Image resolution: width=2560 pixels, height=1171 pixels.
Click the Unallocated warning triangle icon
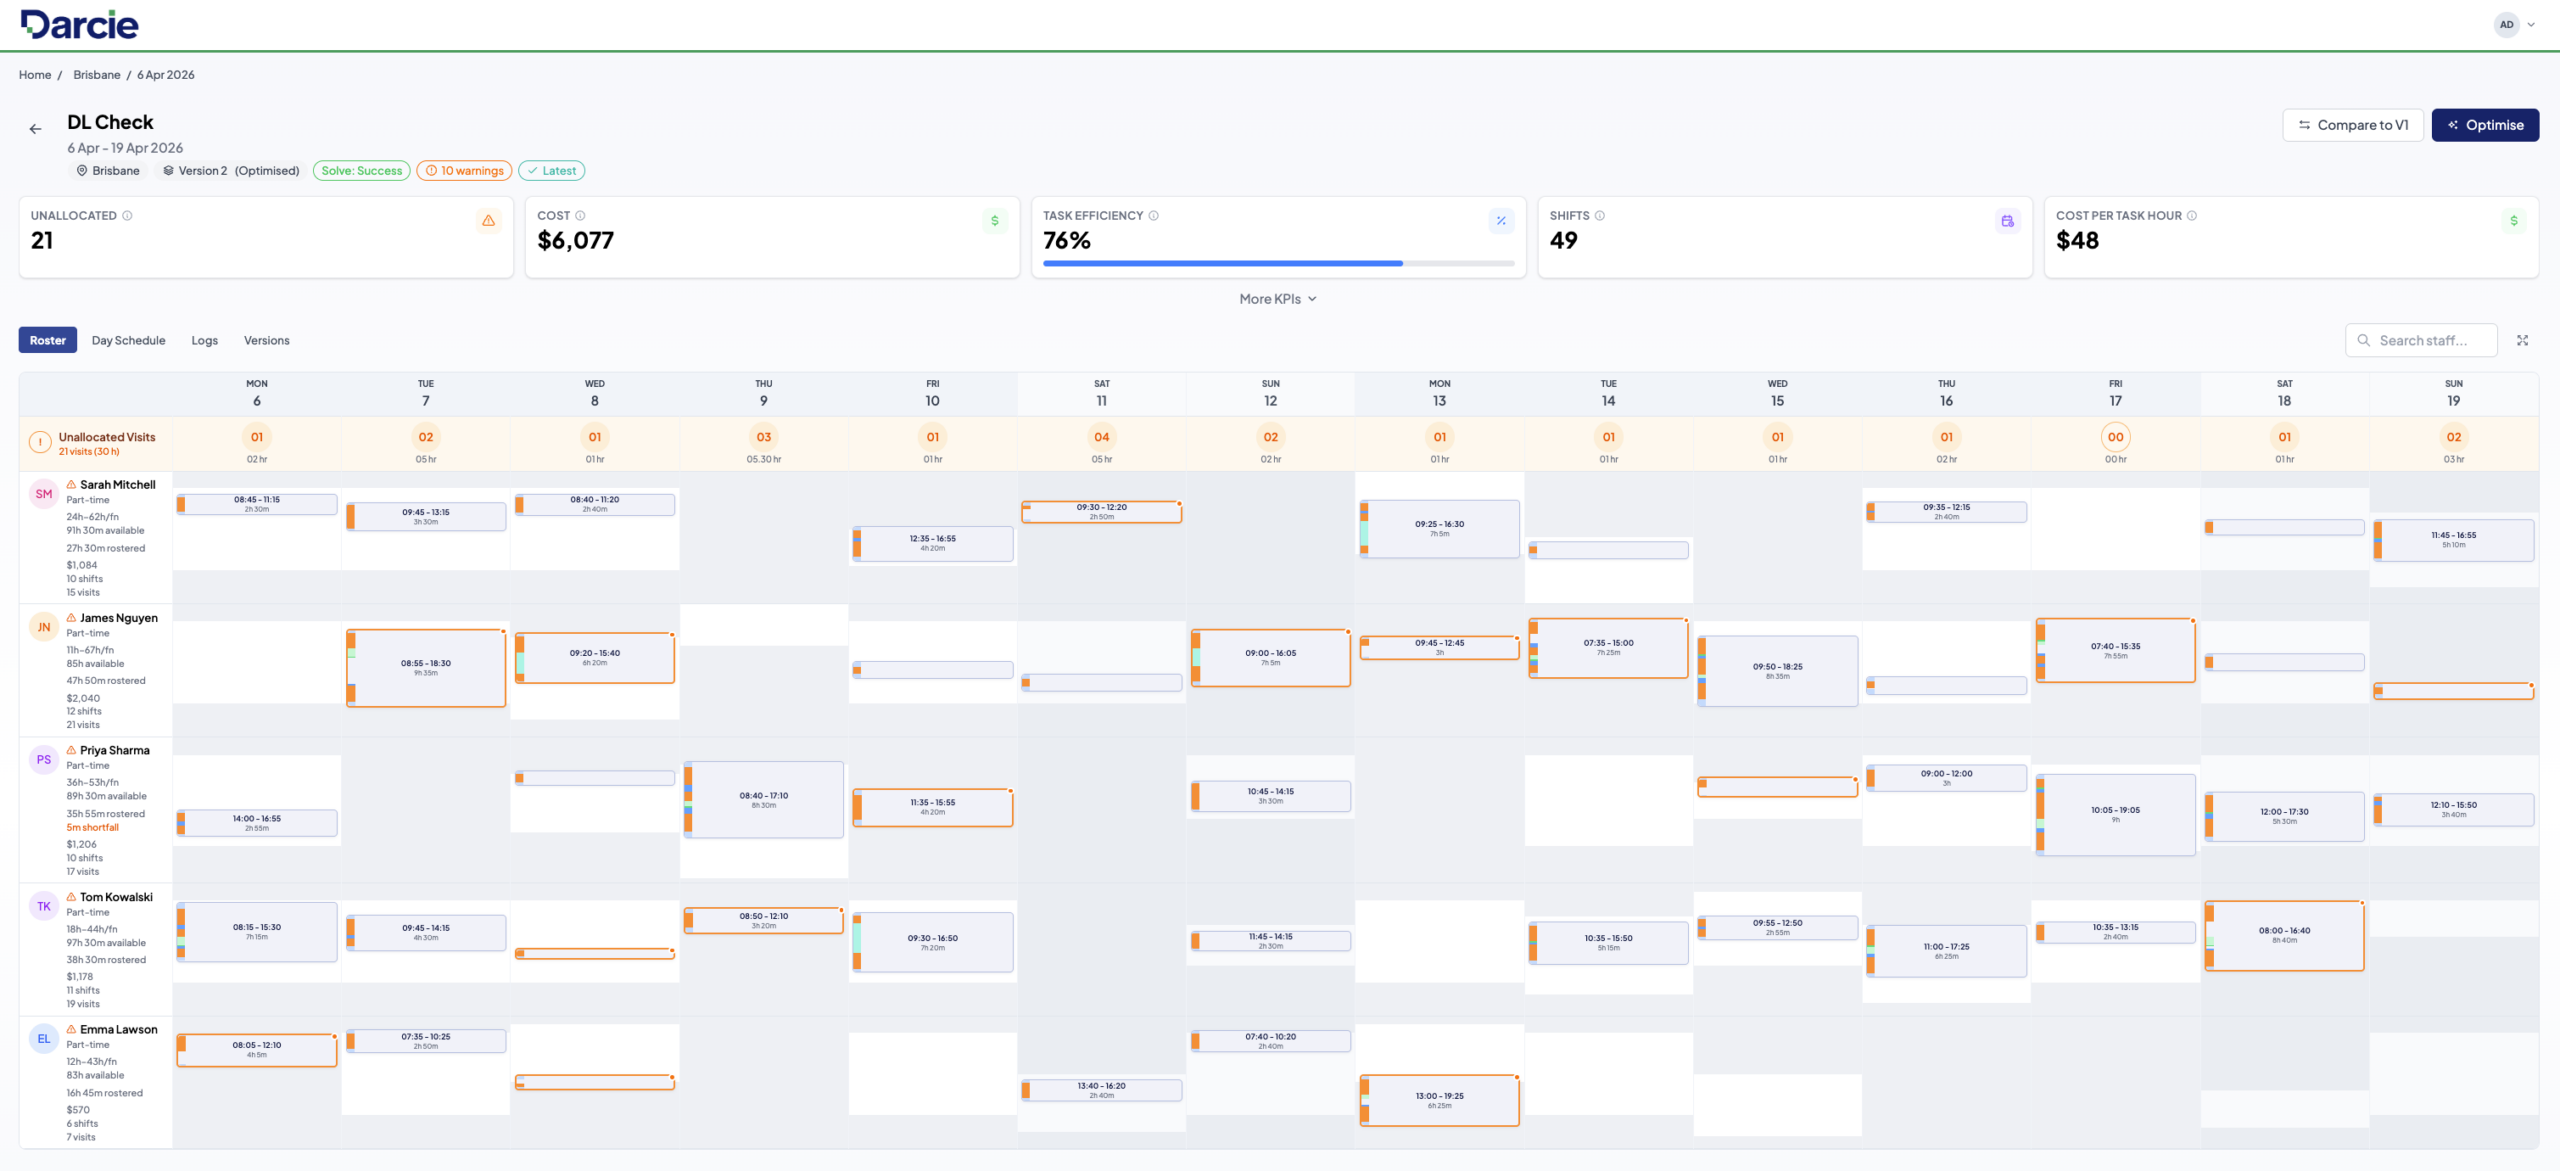pos(488,221)
